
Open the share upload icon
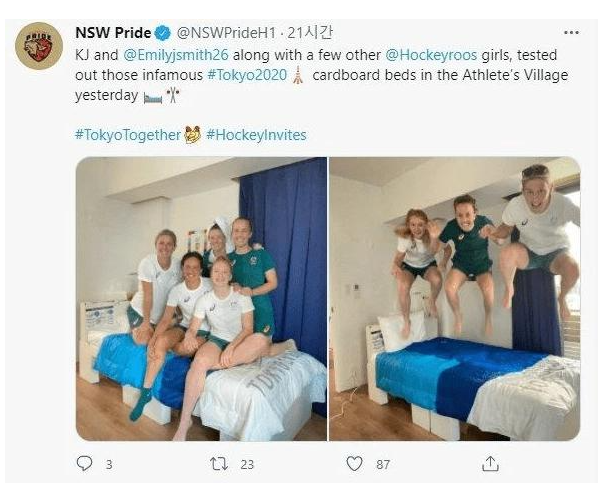pyautogui.click(x=490, y=463)
